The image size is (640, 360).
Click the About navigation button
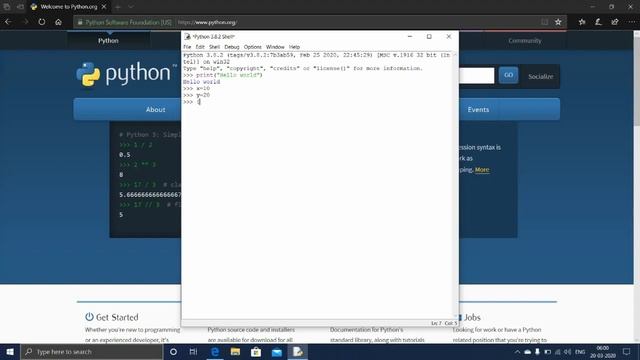pyautogui.click(x=156, y=109)
